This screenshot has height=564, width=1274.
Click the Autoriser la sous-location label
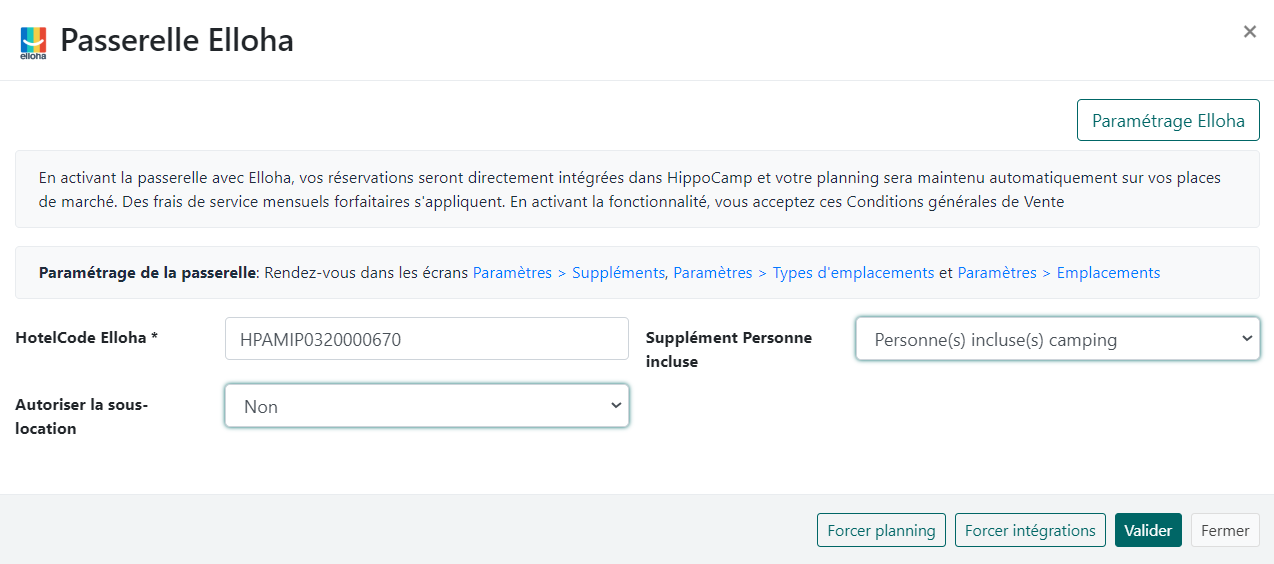[x=81, y=416]
